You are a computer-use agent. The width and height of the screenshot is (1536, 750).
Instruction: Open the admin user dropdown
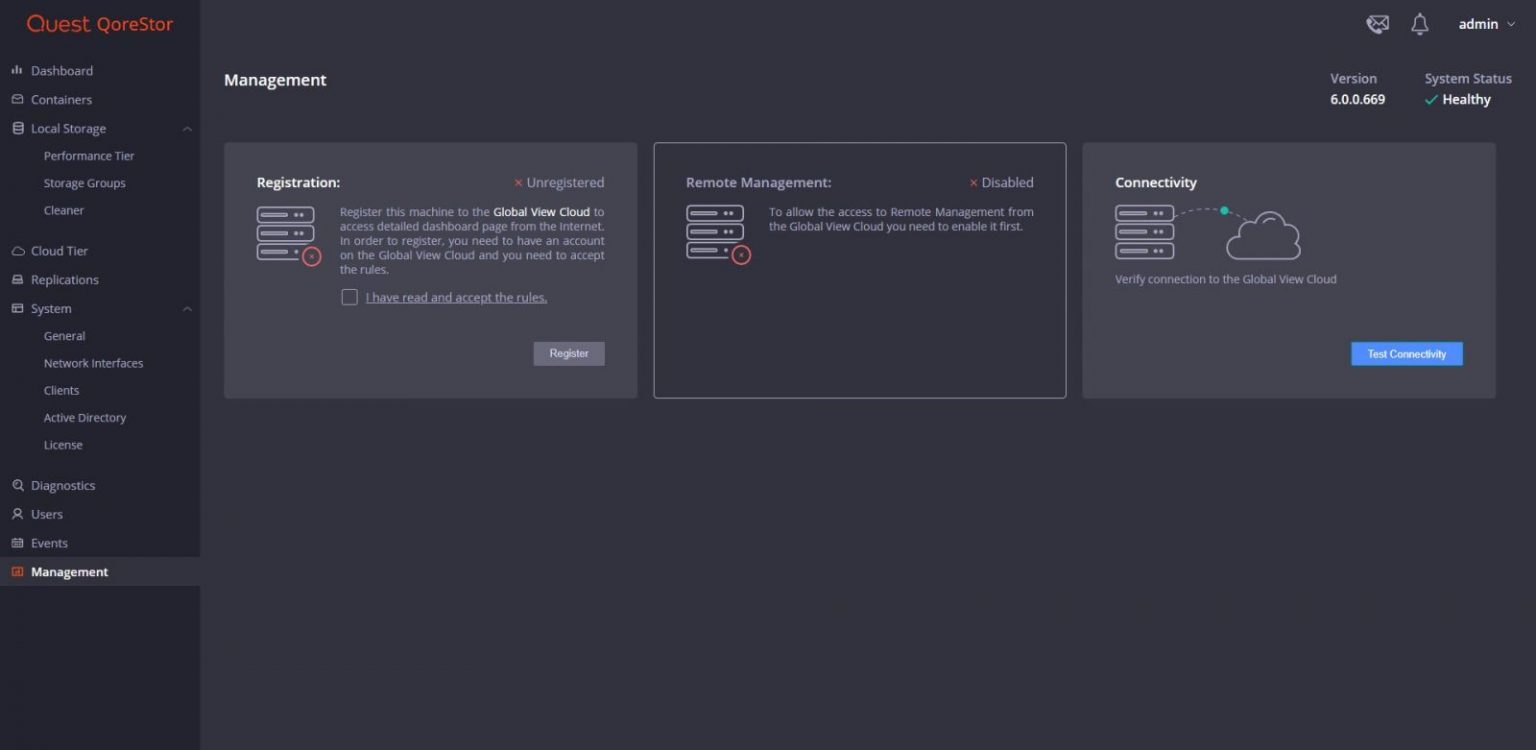point(1487,24)
